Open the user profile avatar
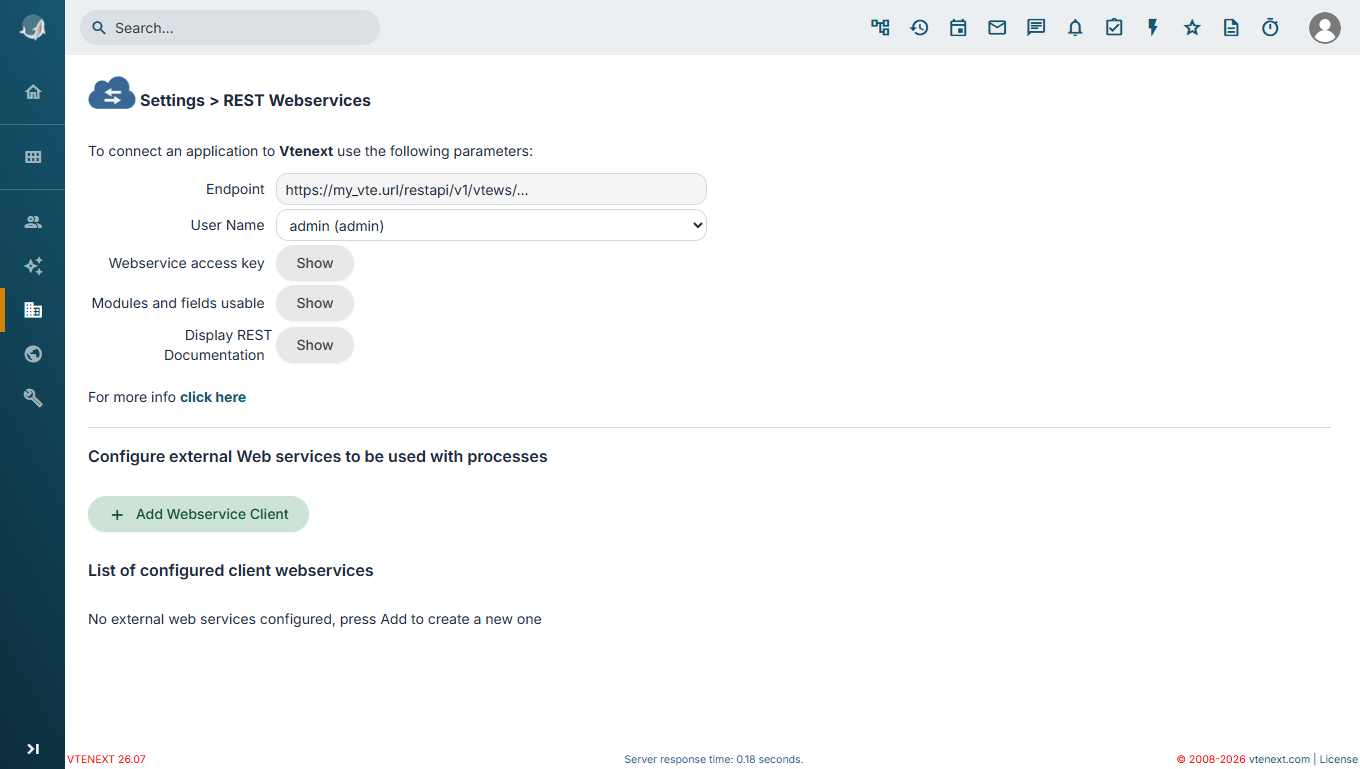 [1325, 28]
